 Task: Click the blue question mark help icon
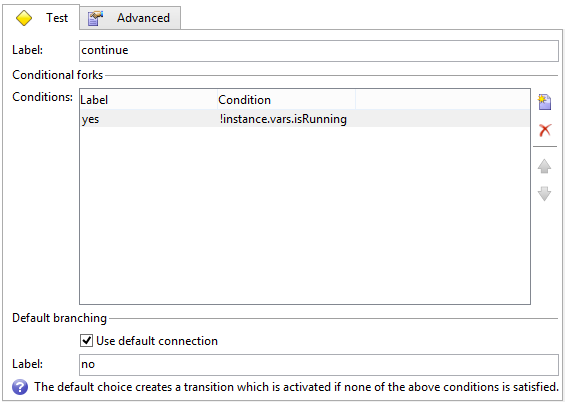click(20, 387)
